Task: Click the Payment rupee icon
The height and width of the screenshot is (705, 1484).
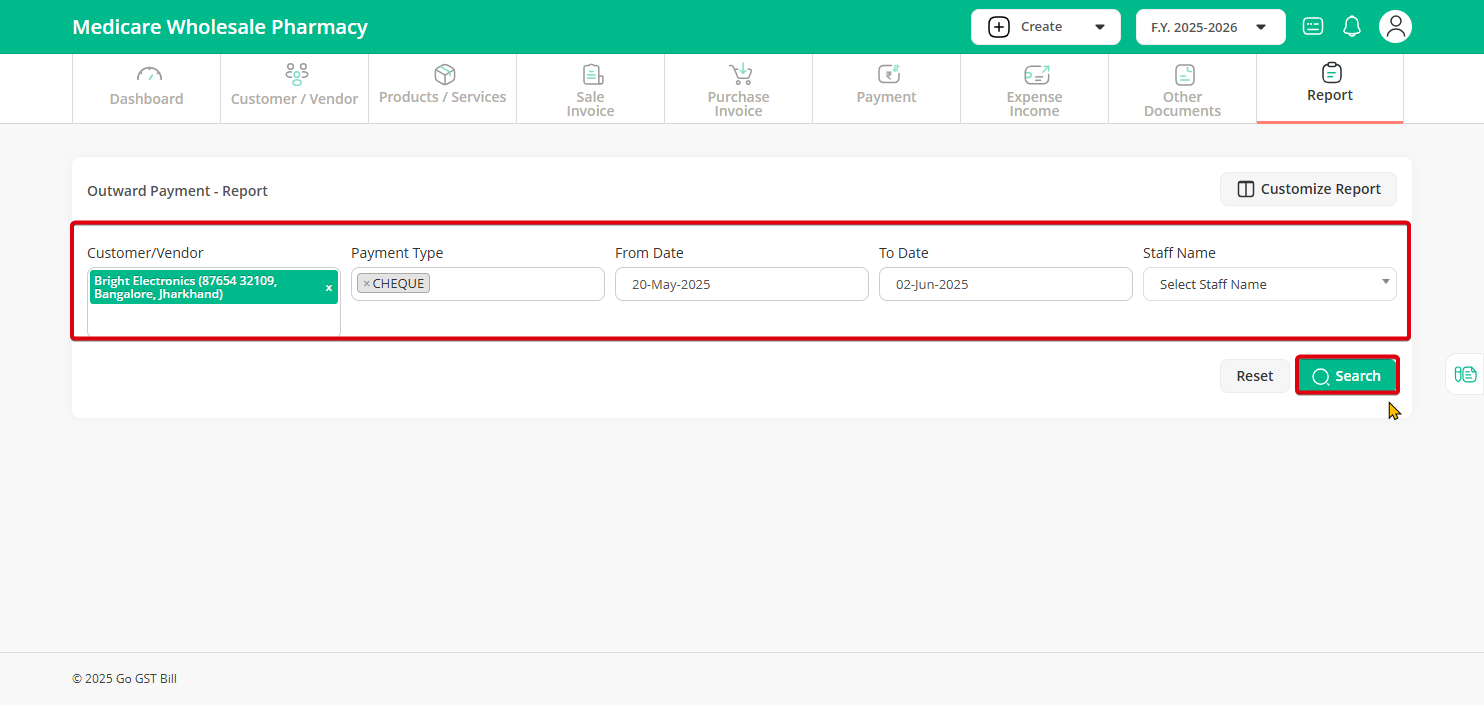Action: click(889, 74)
